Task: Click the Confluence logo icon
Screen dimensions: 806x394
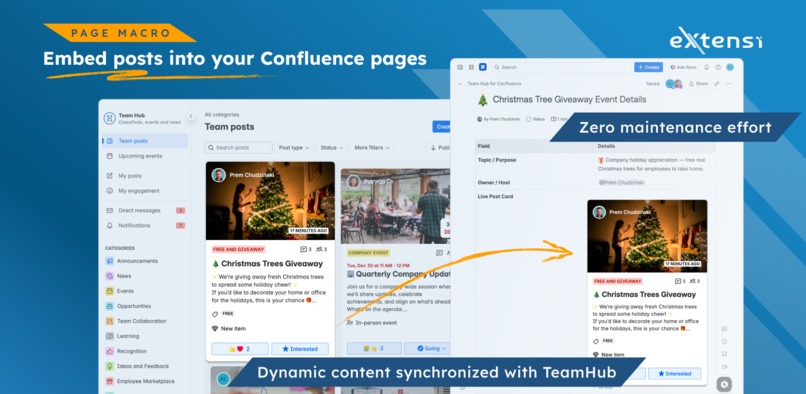Action: pos(483,67)
